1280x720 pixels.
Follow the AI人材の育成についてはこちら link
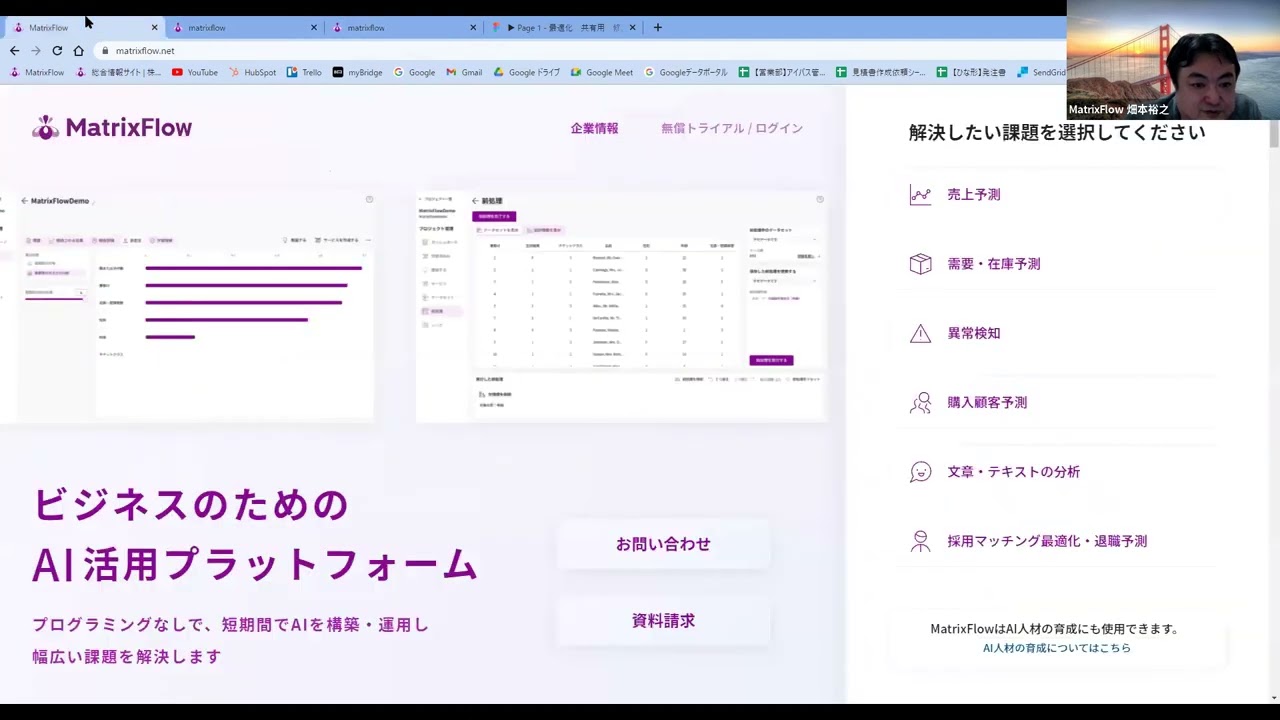pos(1056,648)
